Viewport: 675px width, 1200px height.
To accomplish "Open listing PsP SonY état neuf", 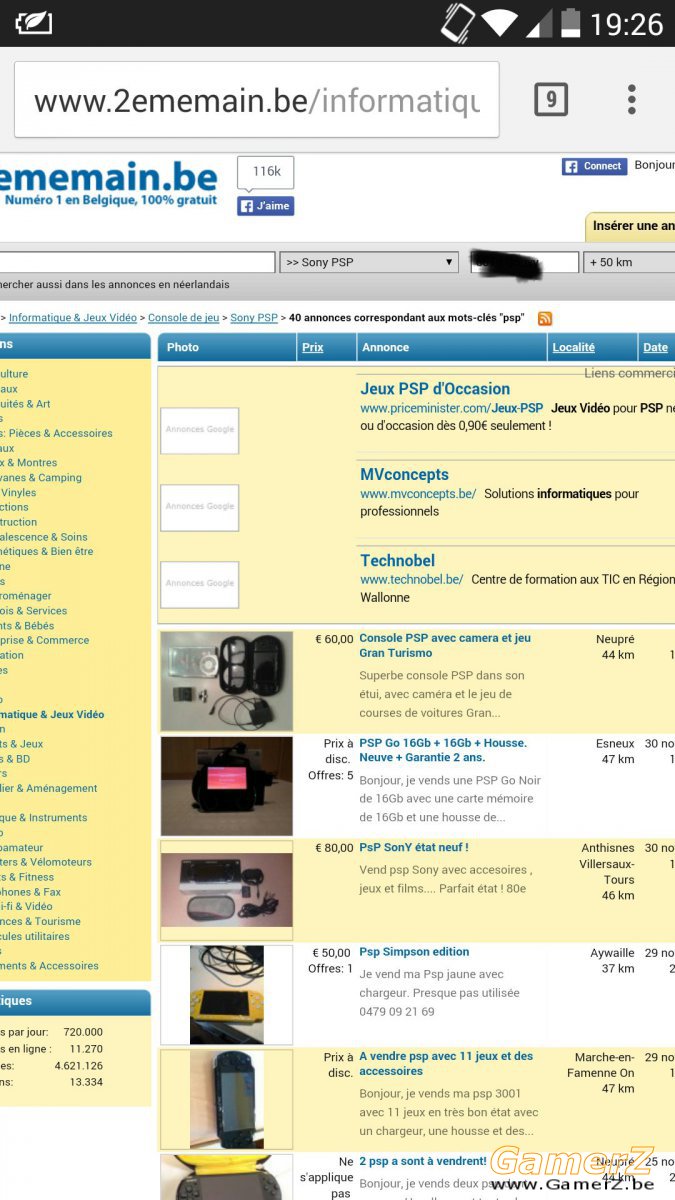I will pos(414,847).
